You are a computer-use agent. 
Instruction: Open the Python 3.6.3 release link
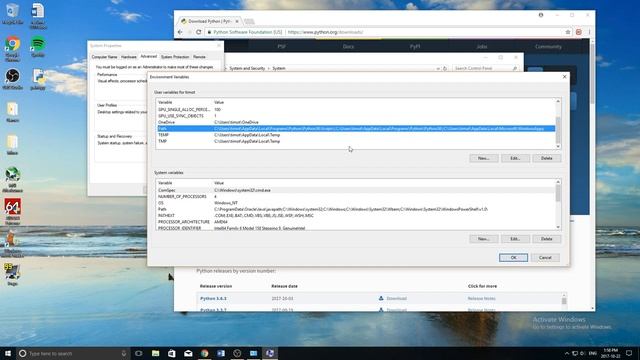pyautogui.click(x=213, y=298)
